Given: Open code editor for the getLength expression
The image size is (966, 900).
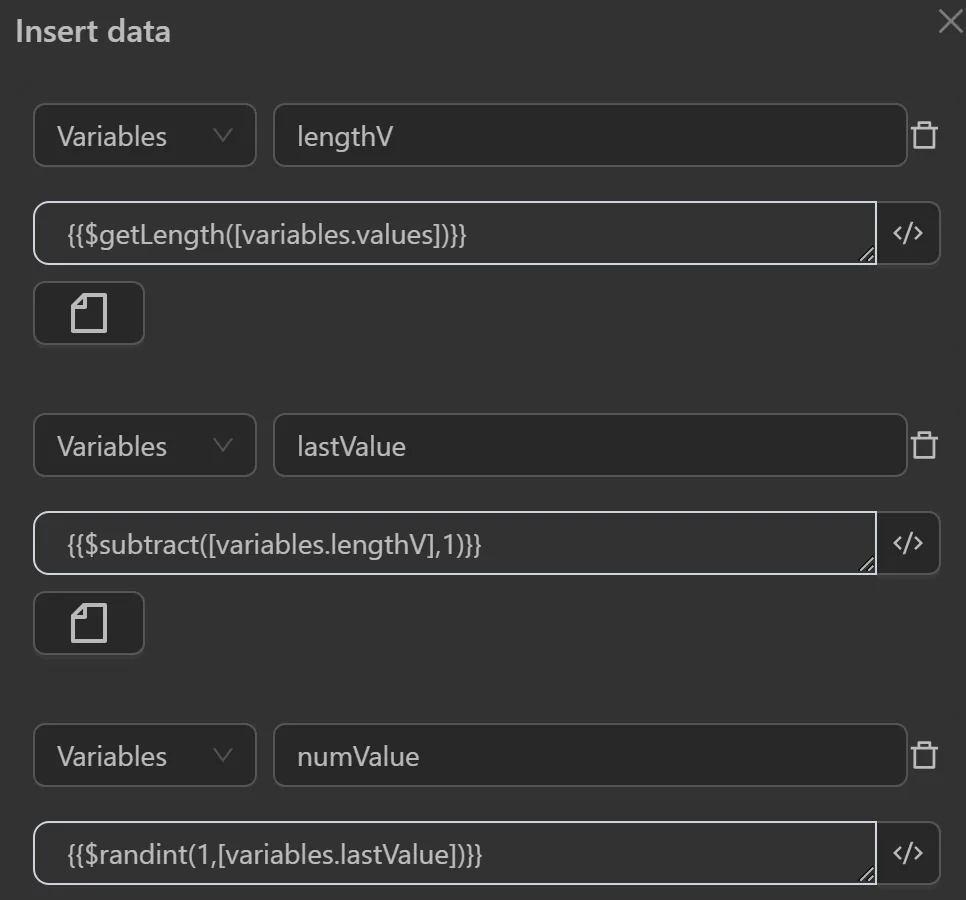Looking at the screenshot, I should 908,233.
